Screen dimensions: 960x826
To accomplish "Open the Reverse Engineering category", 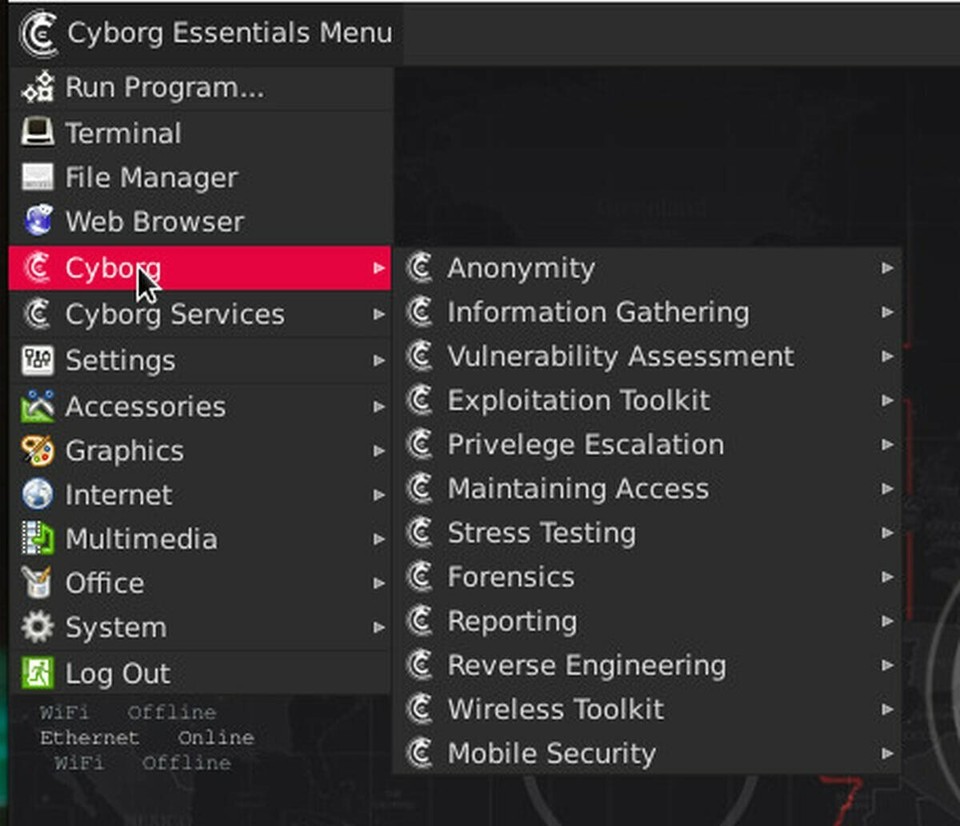I will coord(586,665).
